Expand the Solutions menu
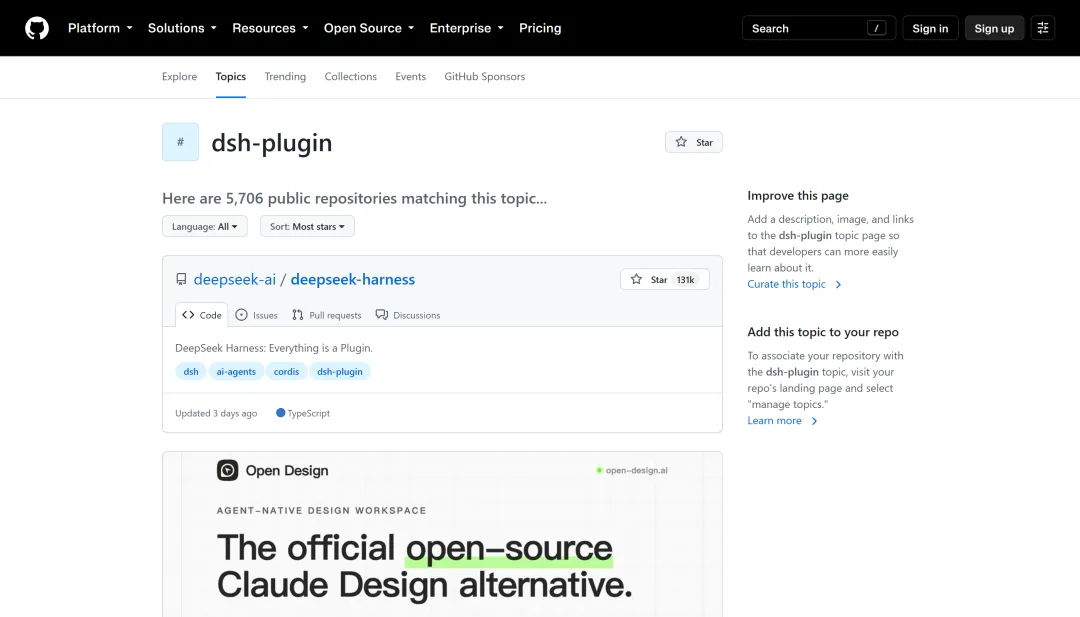The image size is (1080, 617). click(183, 28)
